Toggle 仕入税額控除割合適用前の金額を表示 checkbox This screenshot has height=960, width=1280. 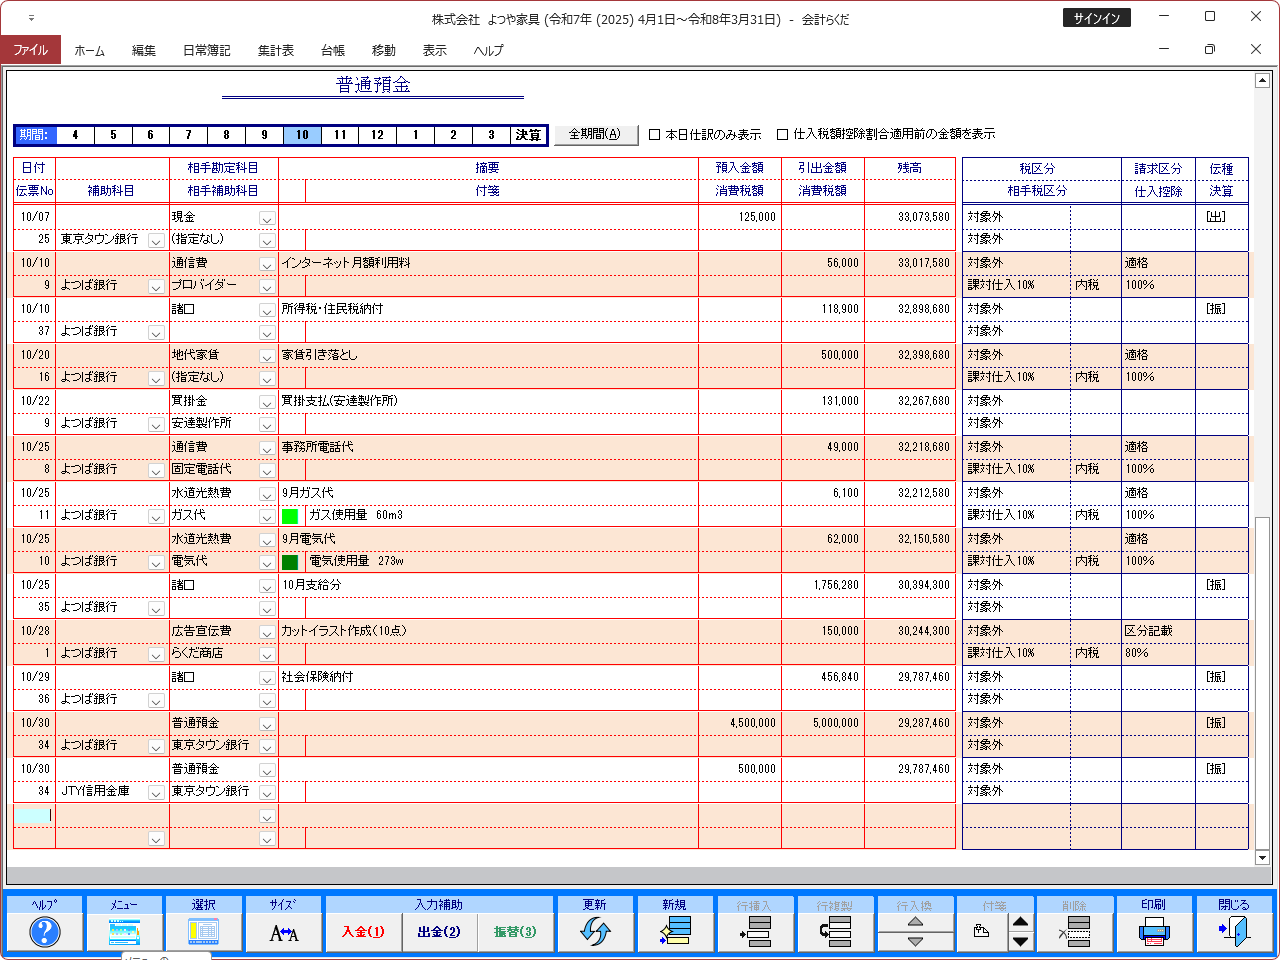click(783, 135)
